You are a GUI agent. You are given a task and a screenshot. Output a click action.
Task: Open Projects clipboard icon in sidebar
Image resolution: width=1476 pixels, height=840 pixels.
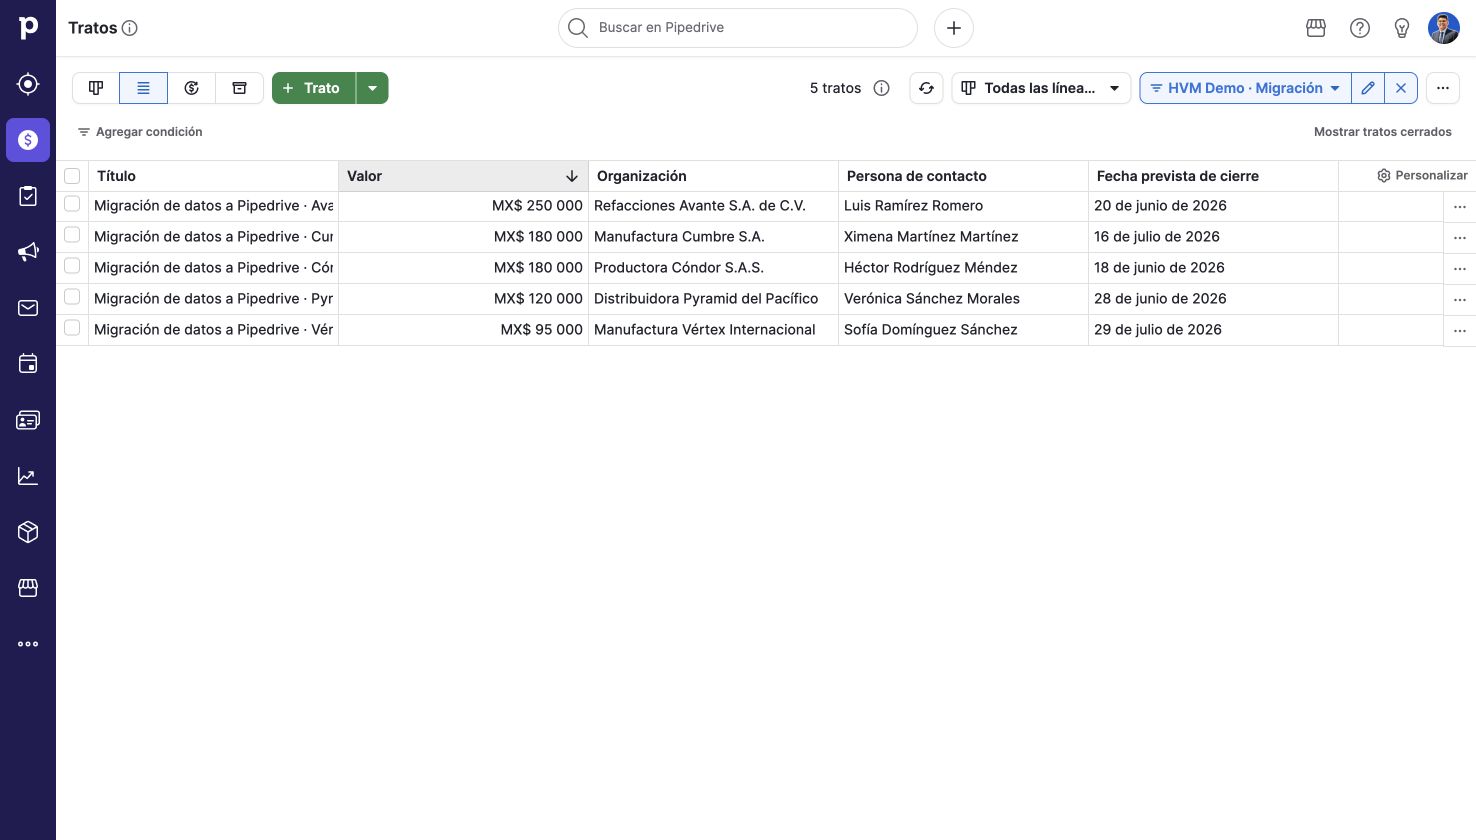28,196
